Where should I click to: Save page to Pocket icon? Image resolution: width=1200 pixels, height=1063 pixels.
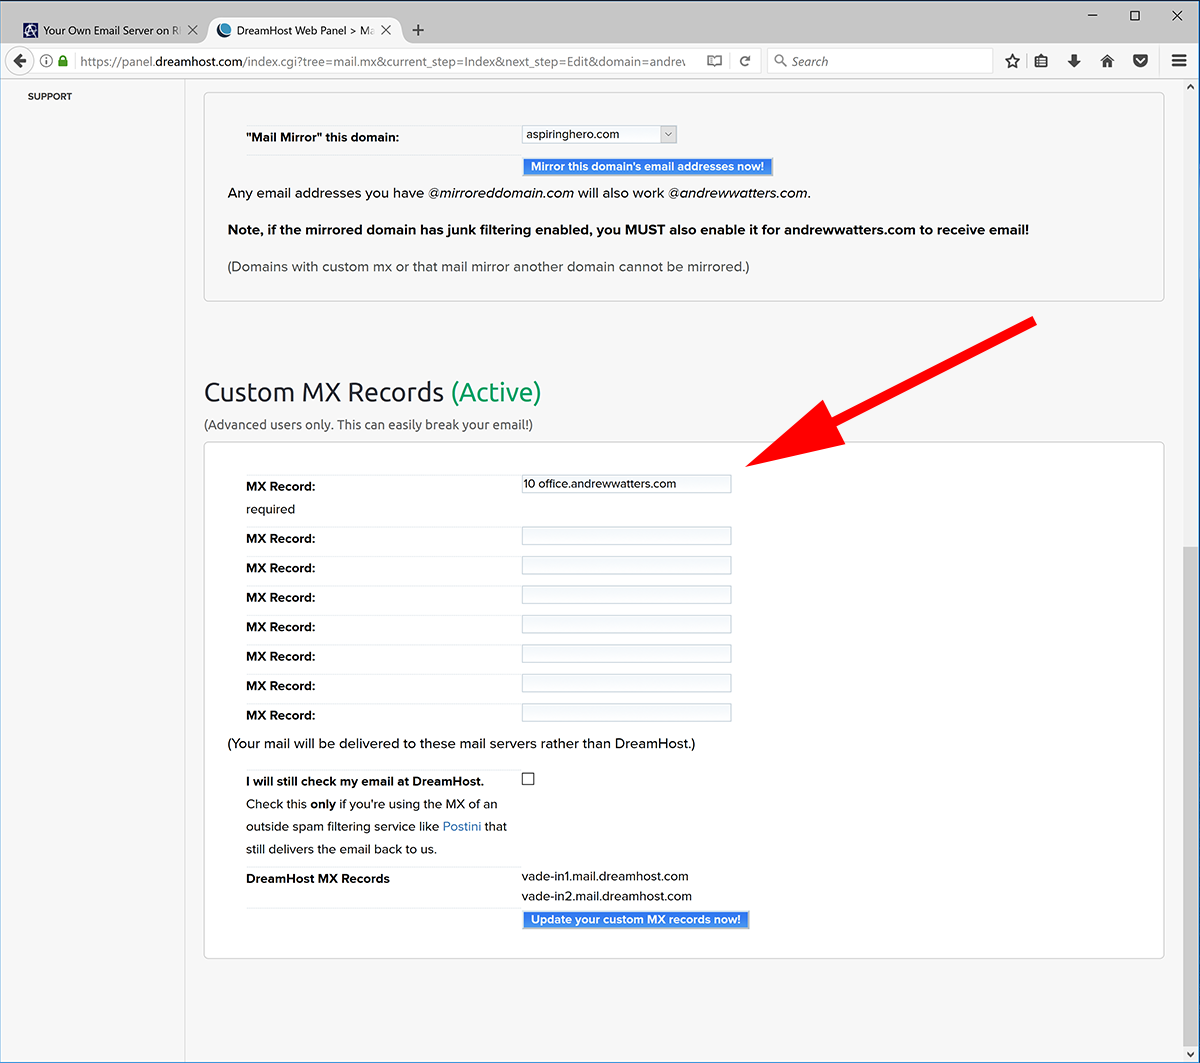[1140, 61]
